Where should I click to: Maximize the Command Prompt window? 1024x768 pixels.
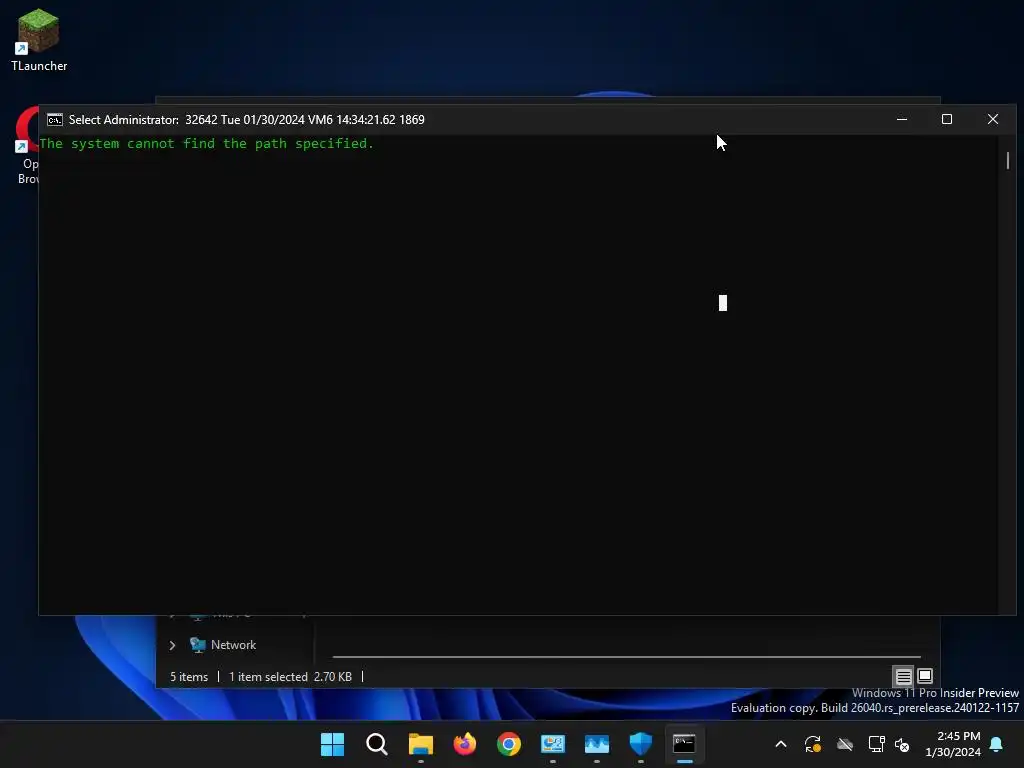pyautogui.click(x=947, y=120)
